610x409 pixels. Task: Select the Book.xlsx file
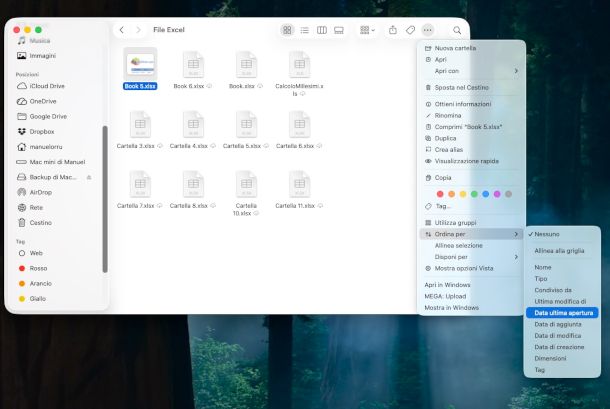(246, 70)
